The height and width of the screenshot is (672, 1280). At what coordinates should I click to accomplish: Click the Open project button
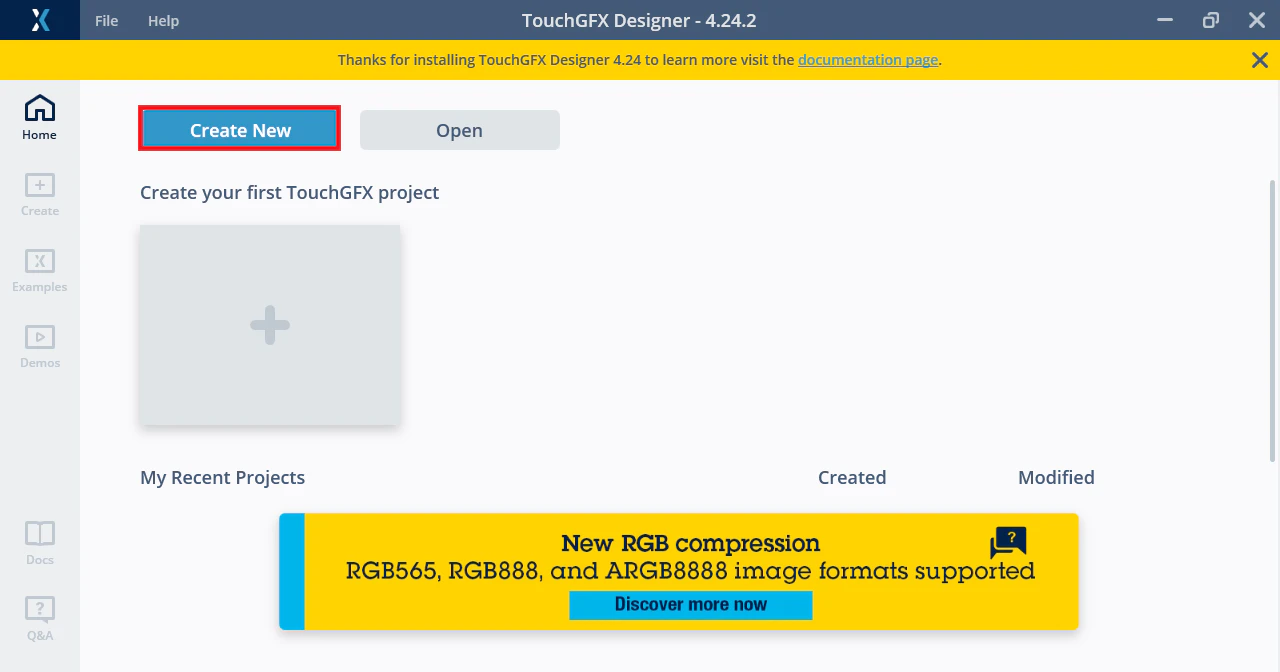tap(460, 130)
